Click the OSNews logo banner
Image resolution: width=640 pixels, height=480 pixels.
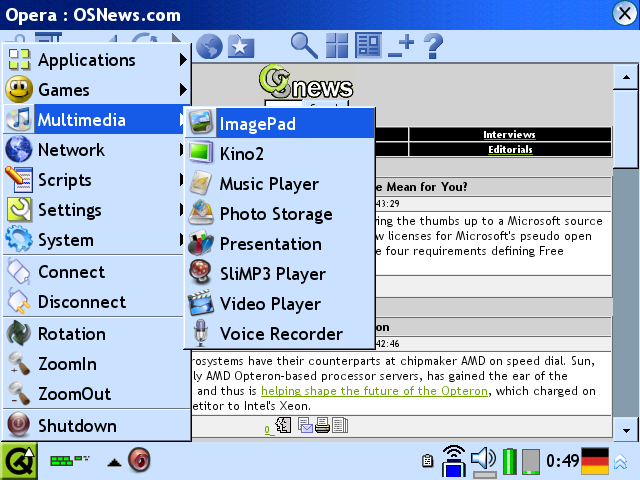306,82
